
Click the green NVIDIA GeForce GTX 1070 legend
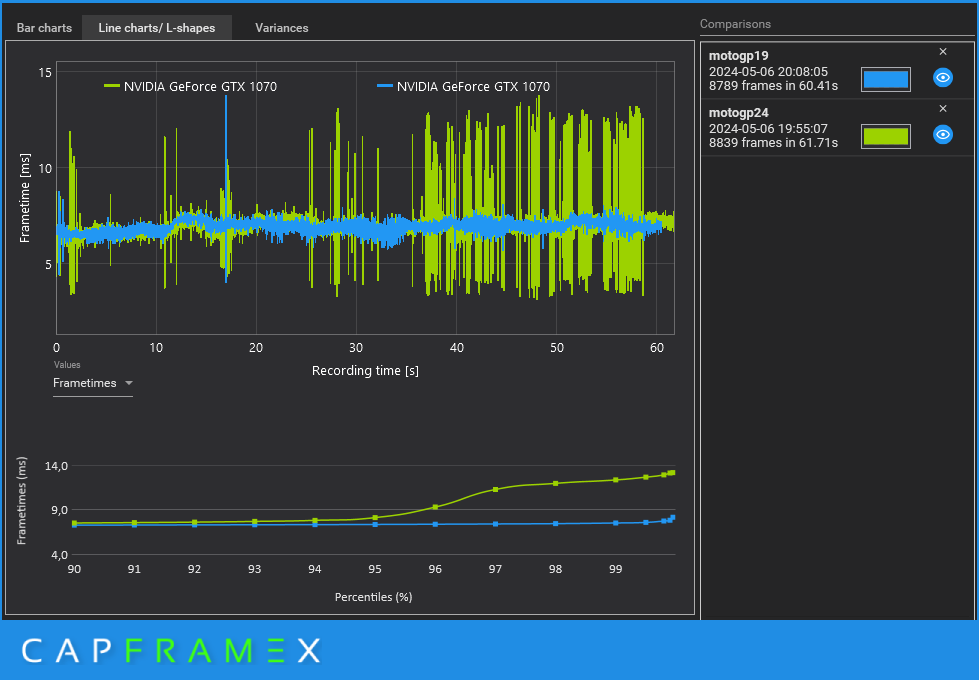pyautogui.click(x=190, y=87)
